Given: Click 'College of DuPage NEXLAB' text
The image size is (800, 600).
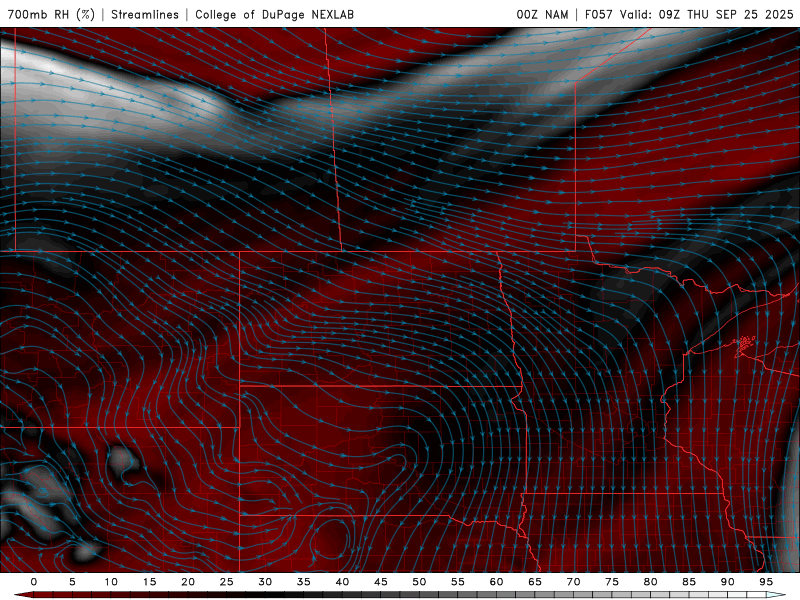Looking at the screenshot, I should [274, 14].
